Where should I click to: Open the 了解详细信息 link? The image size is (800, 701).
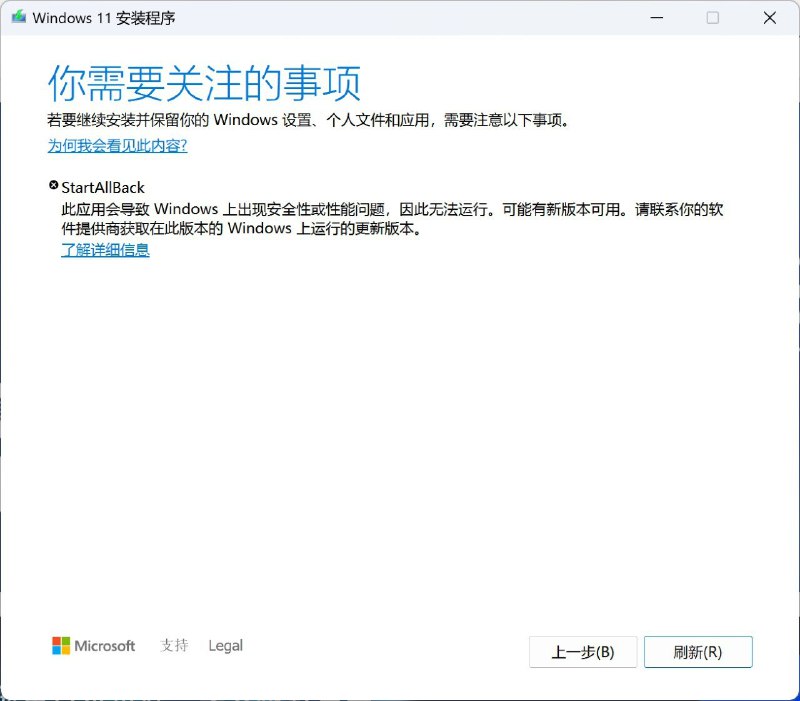103,250
